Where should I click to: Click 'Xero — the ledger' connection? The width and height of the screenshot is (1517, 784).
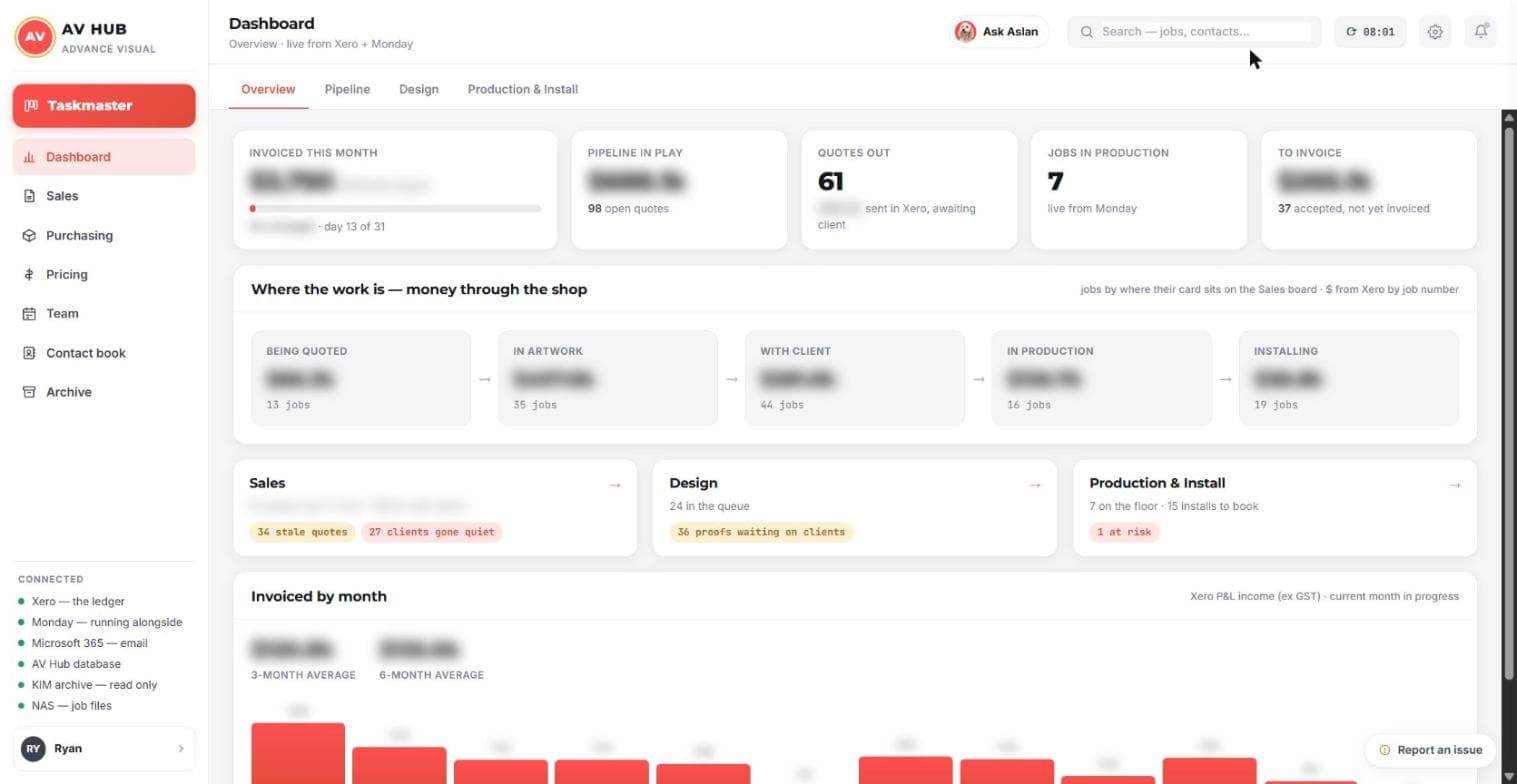point(78,602)
